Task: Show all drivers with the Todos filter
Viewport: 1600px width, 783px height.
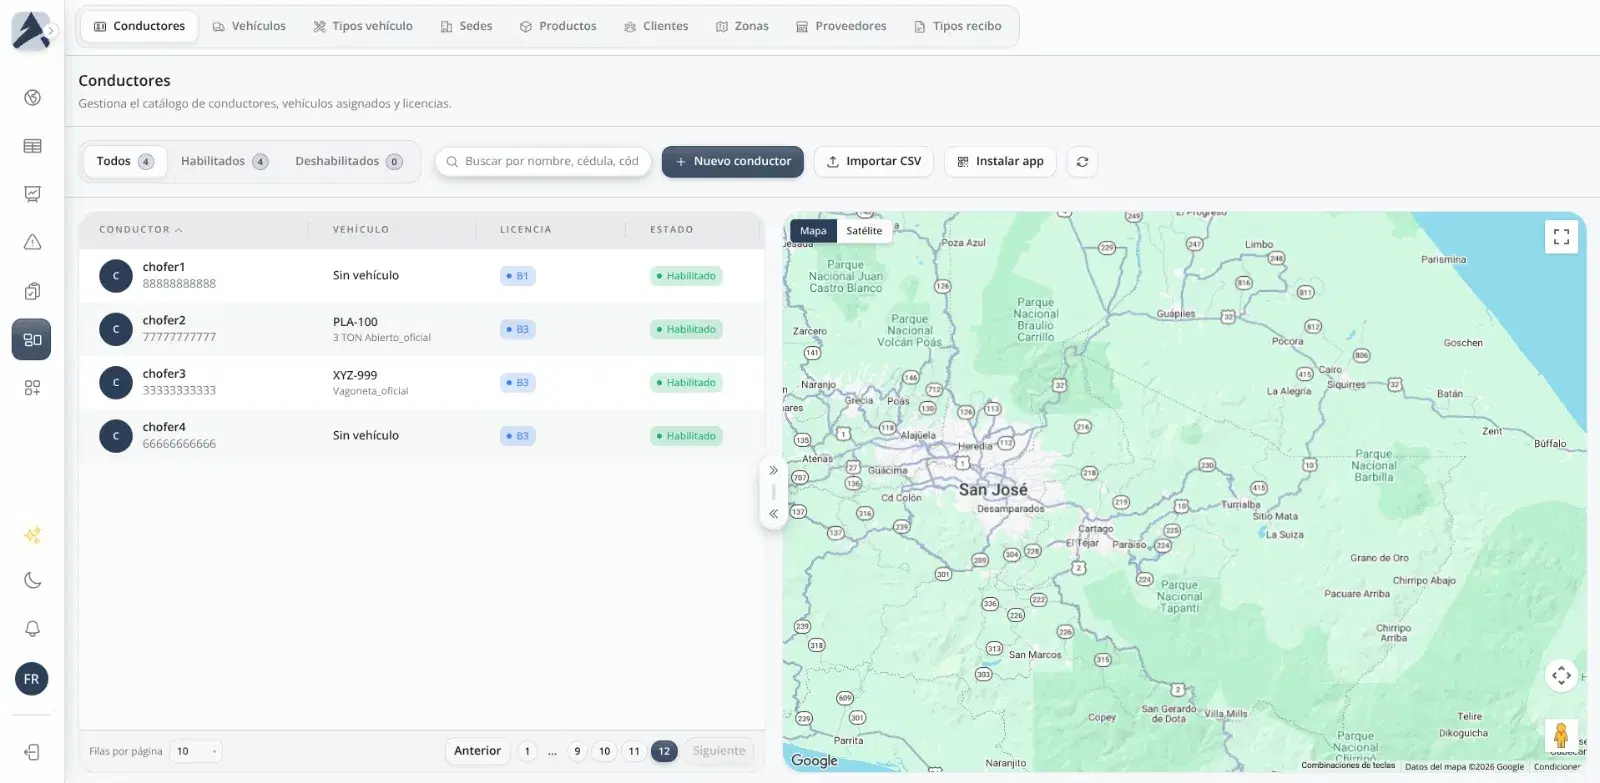Action: 125,161
